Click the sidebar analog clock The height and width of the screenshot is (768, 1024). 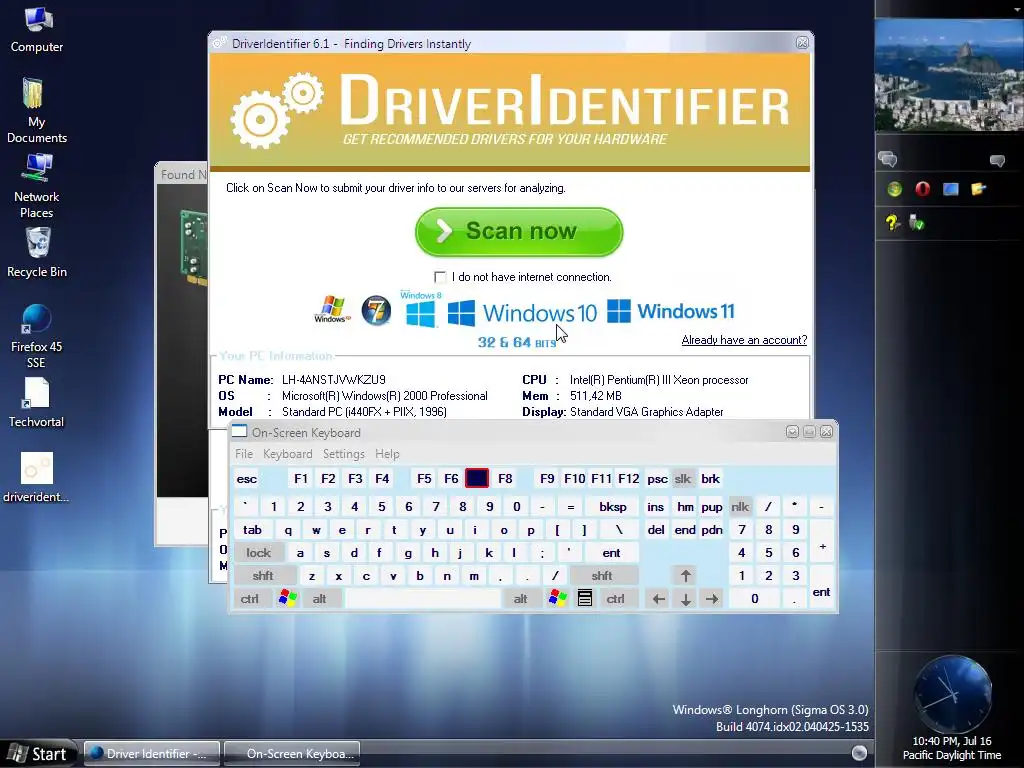coord(952,694)
